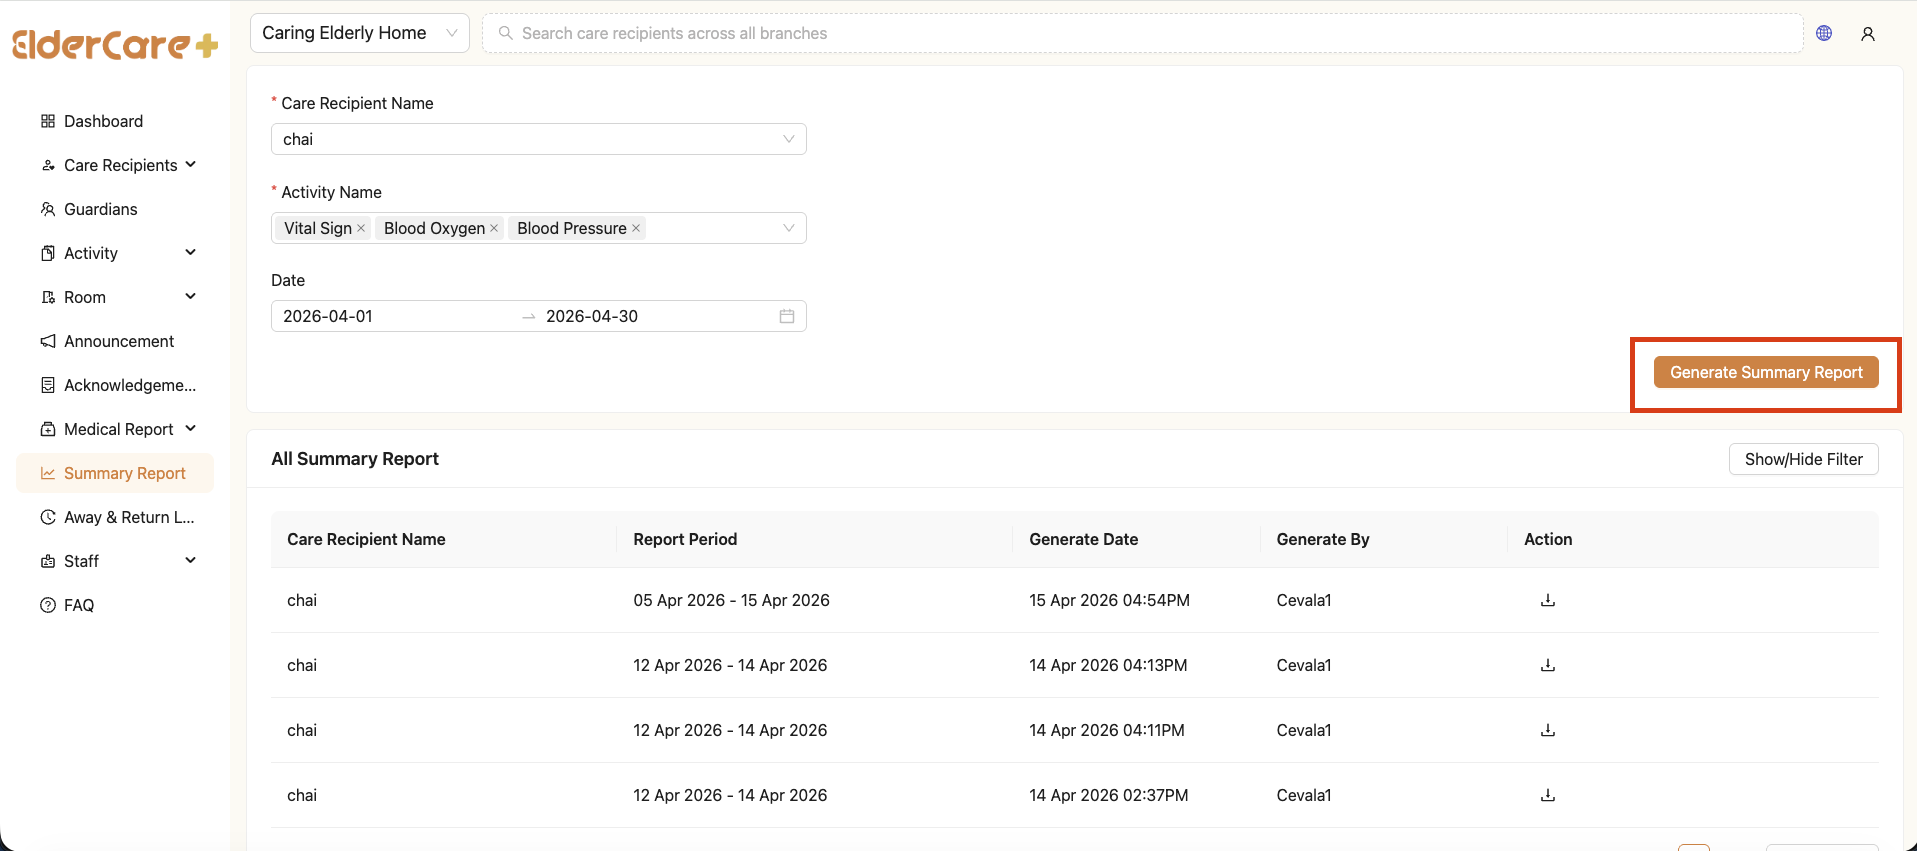
Task: Download report generated 14 Apr 04:13PM
Action: 1547,665
